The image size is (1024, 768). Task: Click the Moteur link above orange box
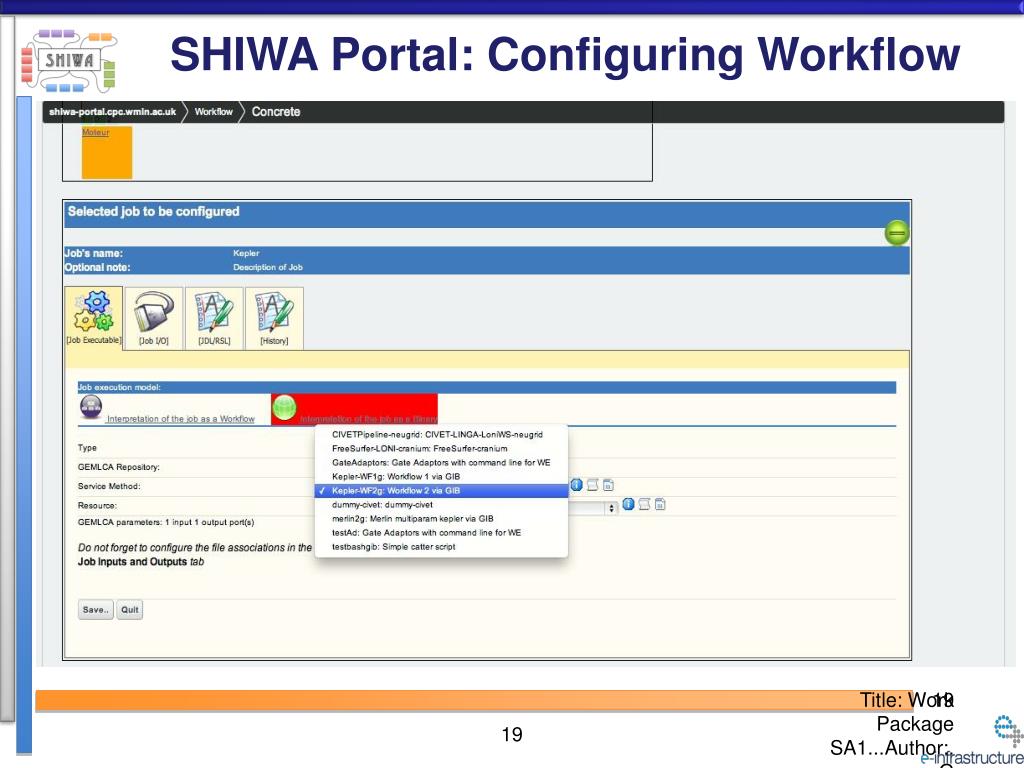(x=95, y=132)
